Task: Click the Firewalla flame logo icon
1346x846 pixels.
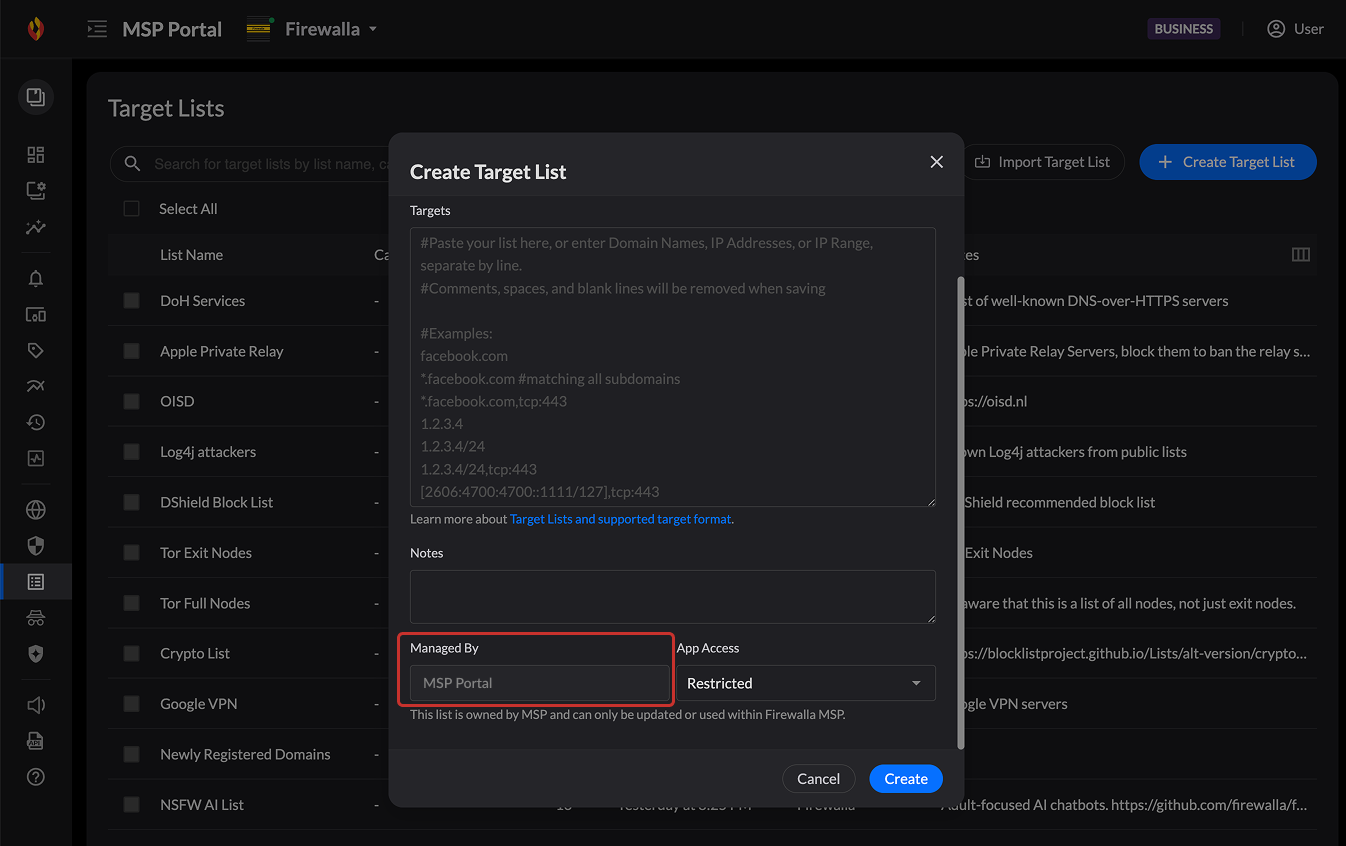Action: 36,29
